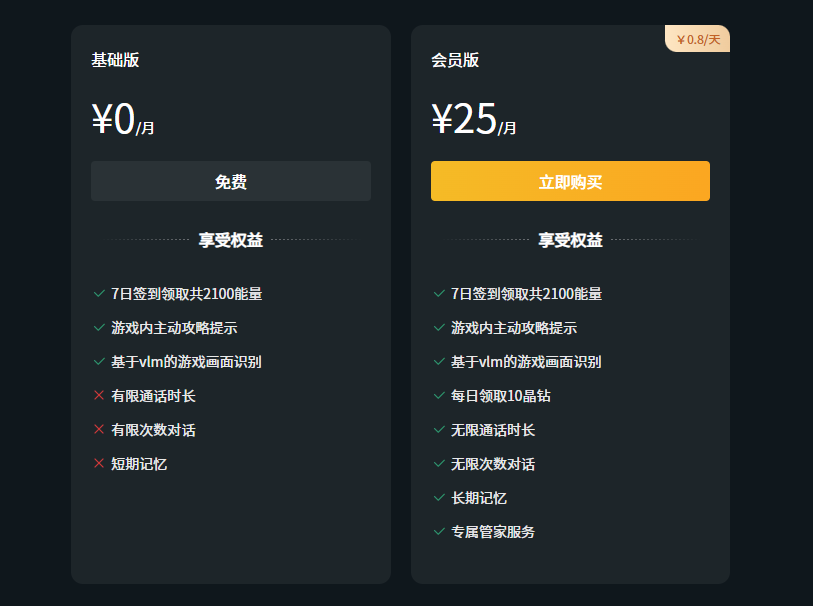Click 享受权益 heading on the basic card

[231, 240]
